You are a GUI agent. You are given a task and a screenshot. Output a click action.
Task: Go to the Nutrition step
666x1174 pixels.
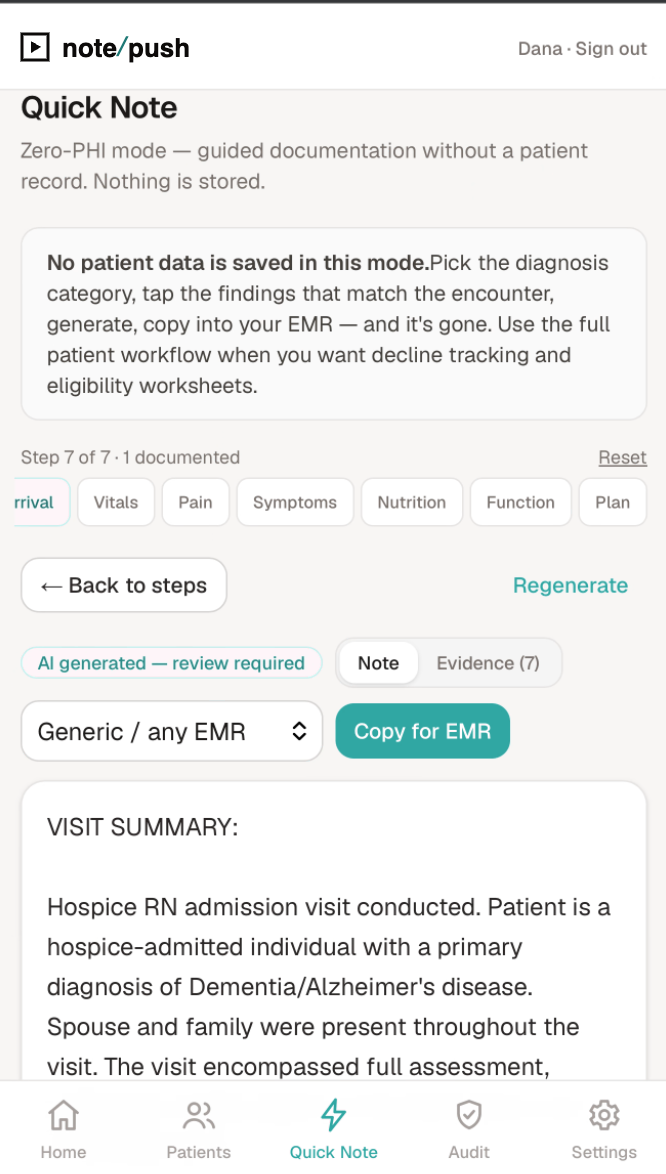412,502
